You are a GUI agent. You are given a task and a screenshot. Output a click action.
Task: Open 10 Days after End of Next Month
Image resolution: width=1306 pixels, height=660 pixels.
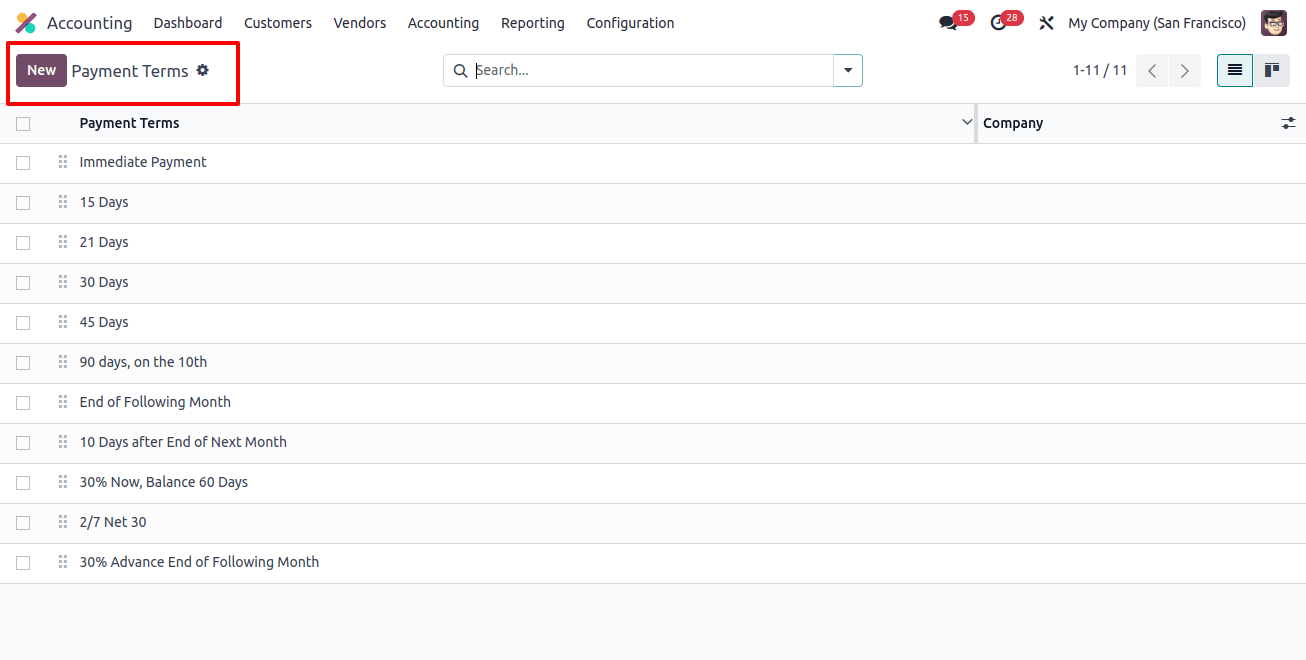[x=183, y=442]
